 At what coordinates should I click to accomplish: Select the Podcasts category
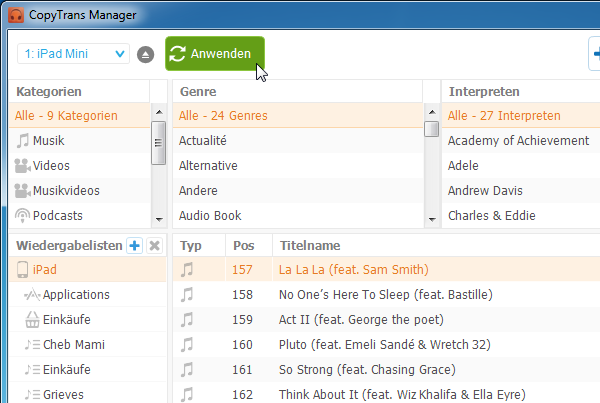click(x=79, y=215)
